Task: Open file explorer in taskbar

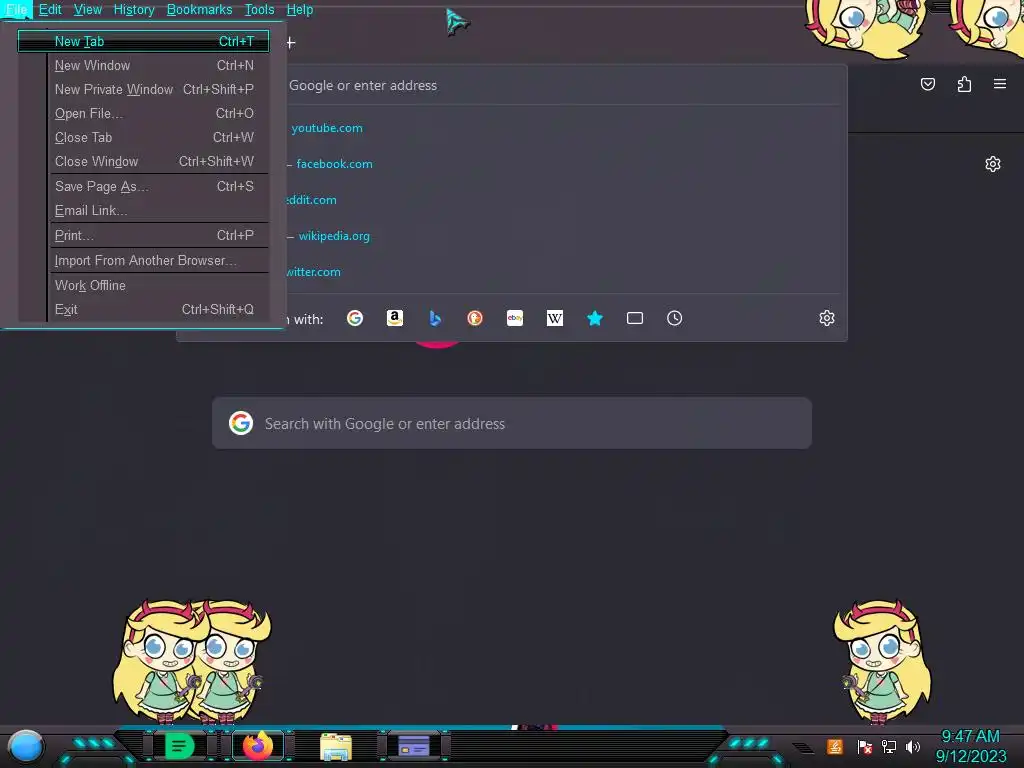Action: 336,746
